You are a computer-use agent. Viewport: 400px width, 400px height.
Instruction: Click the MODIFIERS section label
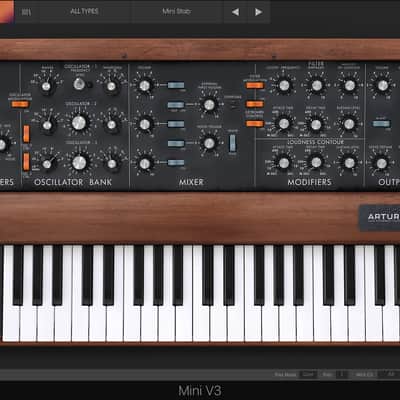click(x=309, y=182)
